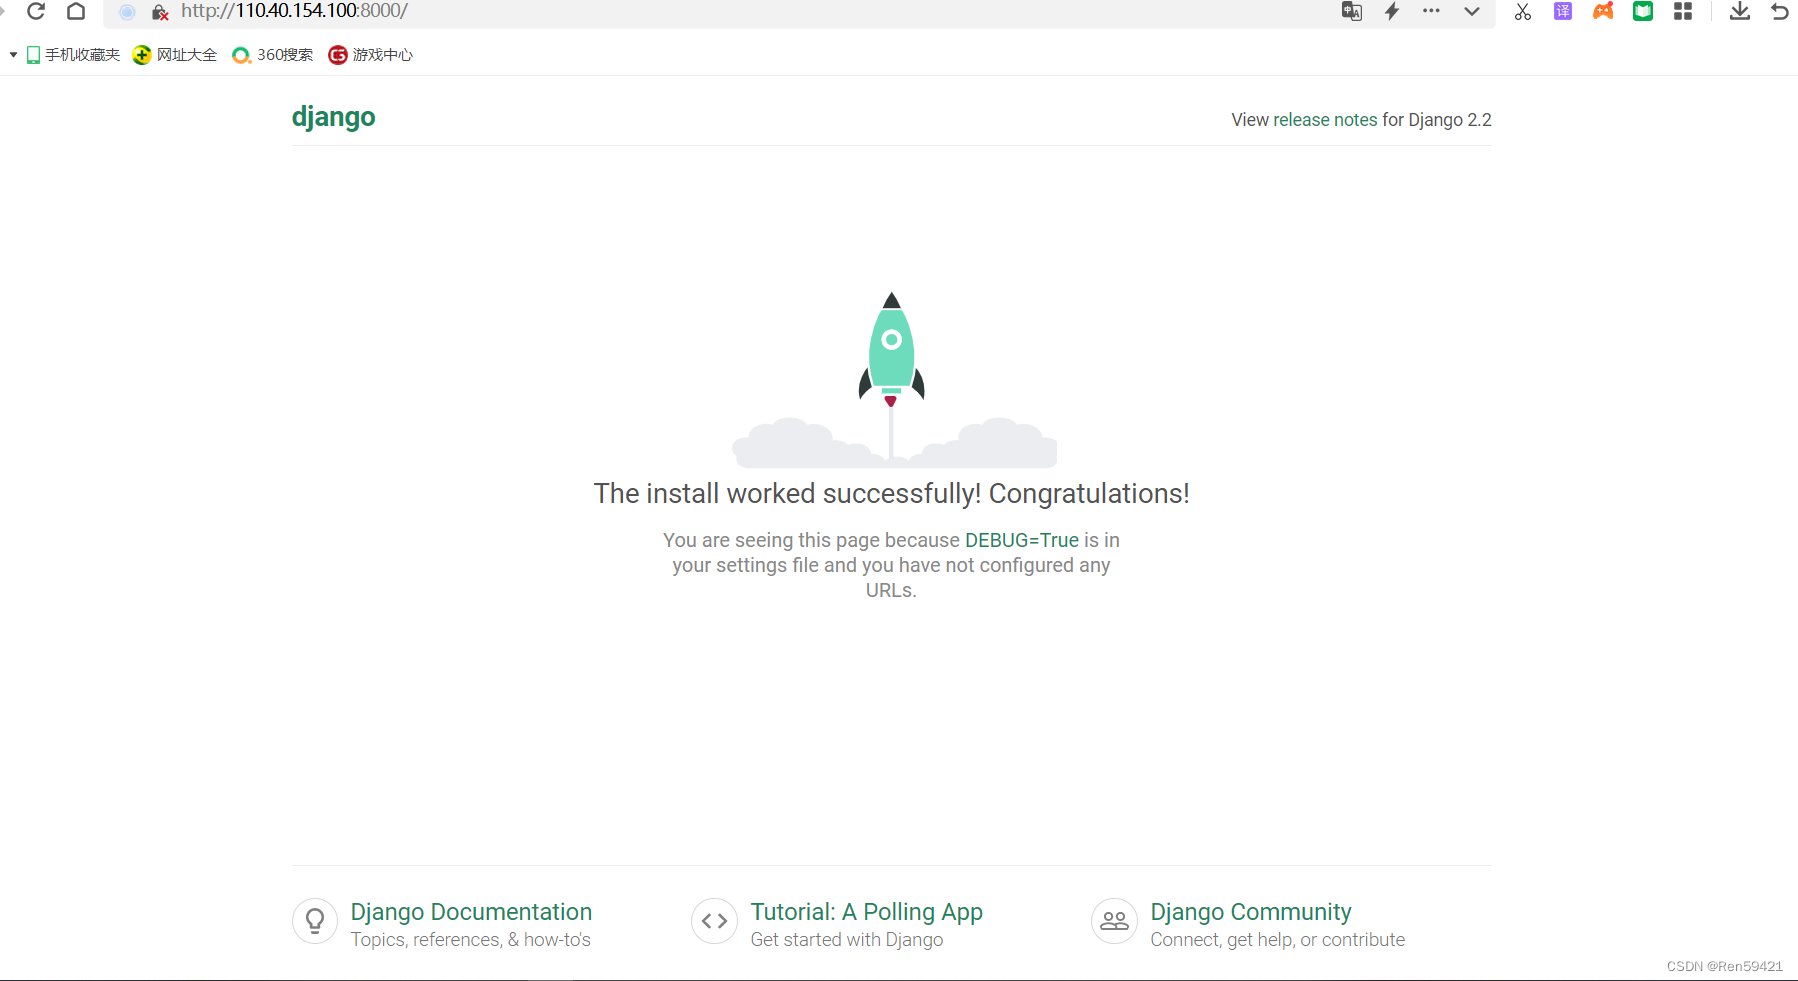Click the green extension icon

1643,11
